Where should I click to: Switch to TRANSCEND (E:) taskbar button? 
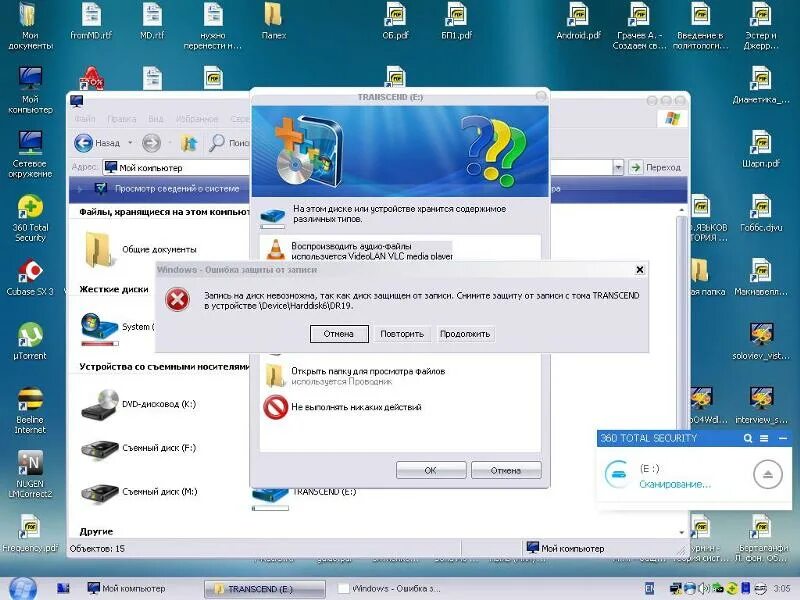pos(265,589)
